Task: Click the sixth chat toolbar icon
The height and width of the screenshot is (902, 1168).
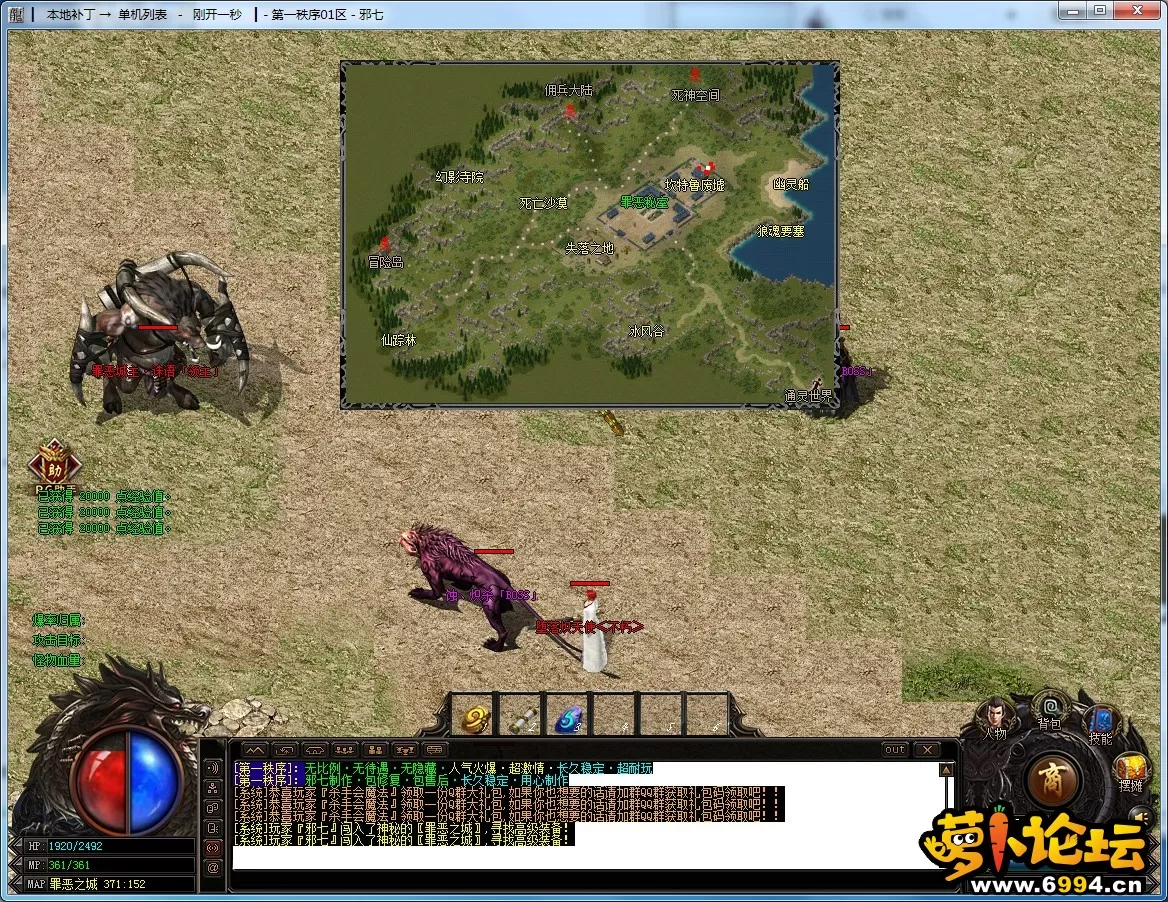Action: point(404,750)
